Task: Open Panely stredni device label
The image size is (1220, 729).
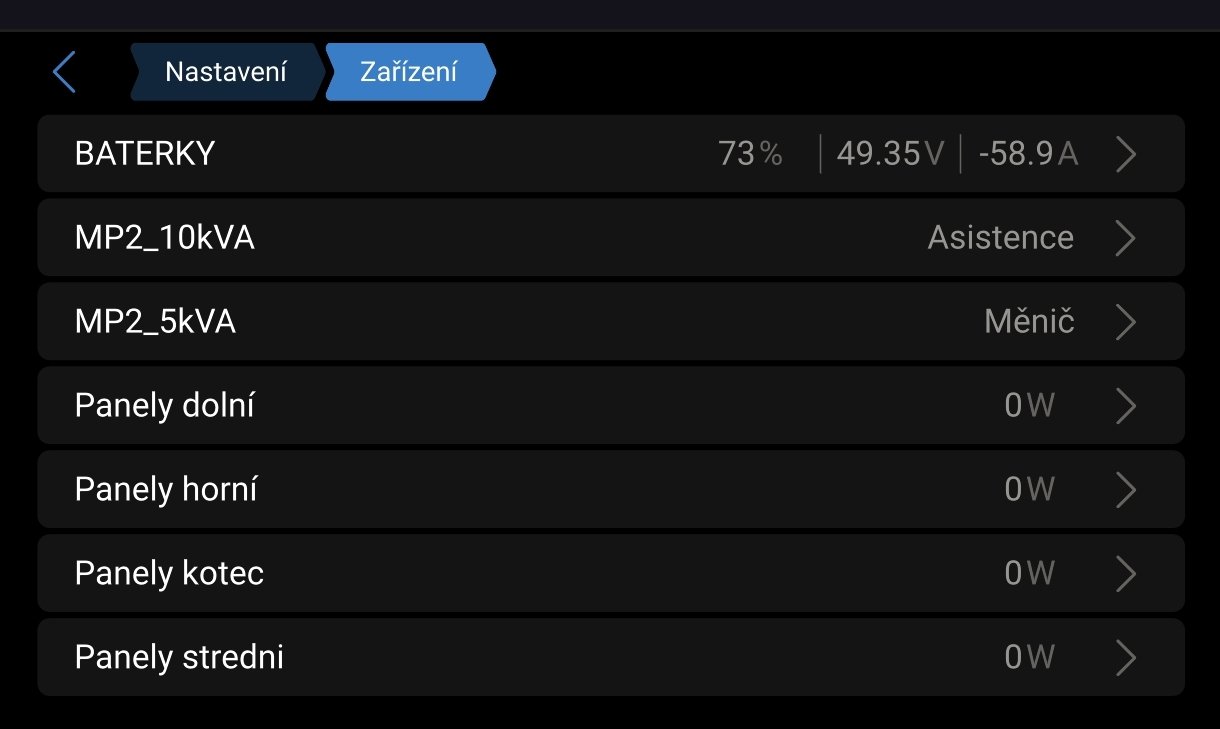Action: tap(179, 657)
